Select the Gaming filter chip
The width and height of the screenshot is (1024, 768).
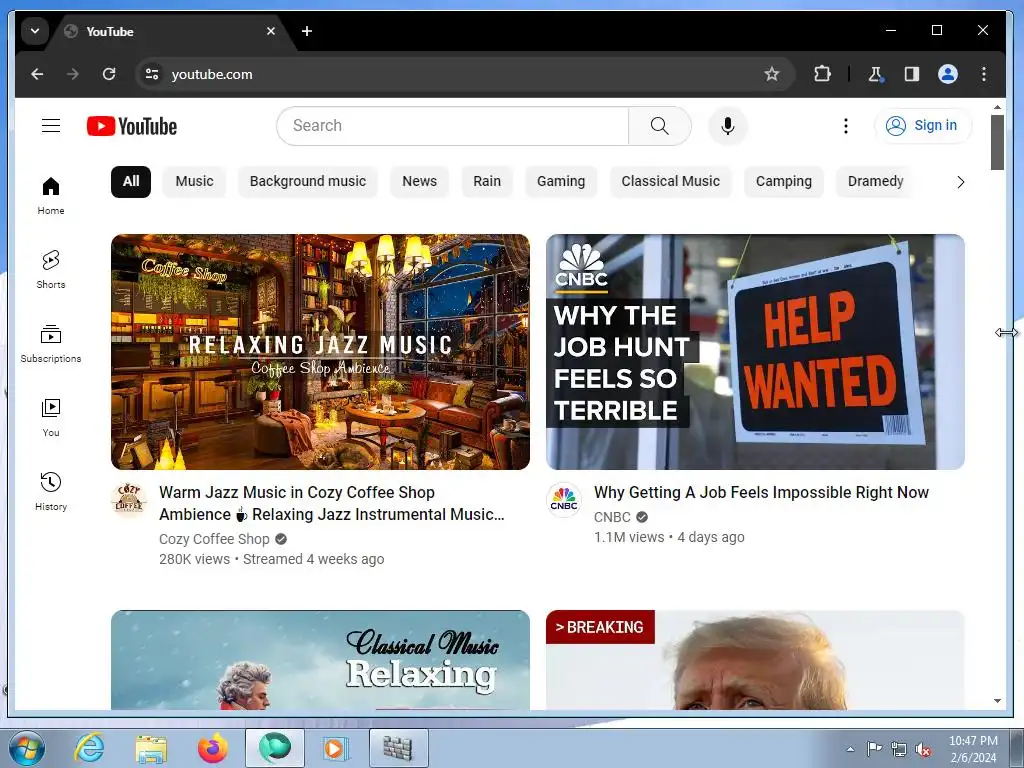tap(561, 182)
